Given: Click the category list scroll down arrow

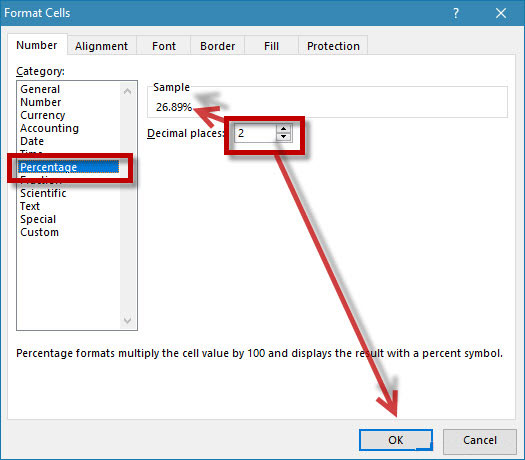Looking at the screenshot, I should point(127,320).
